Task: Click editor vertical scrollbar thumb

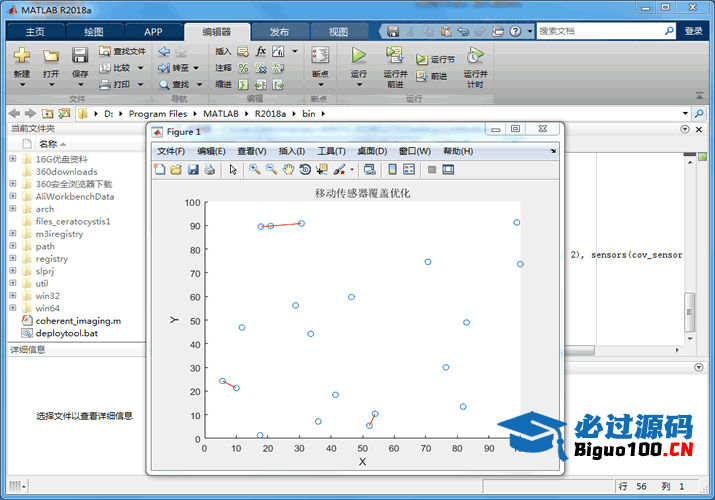Action: click(x=689, y=312)
